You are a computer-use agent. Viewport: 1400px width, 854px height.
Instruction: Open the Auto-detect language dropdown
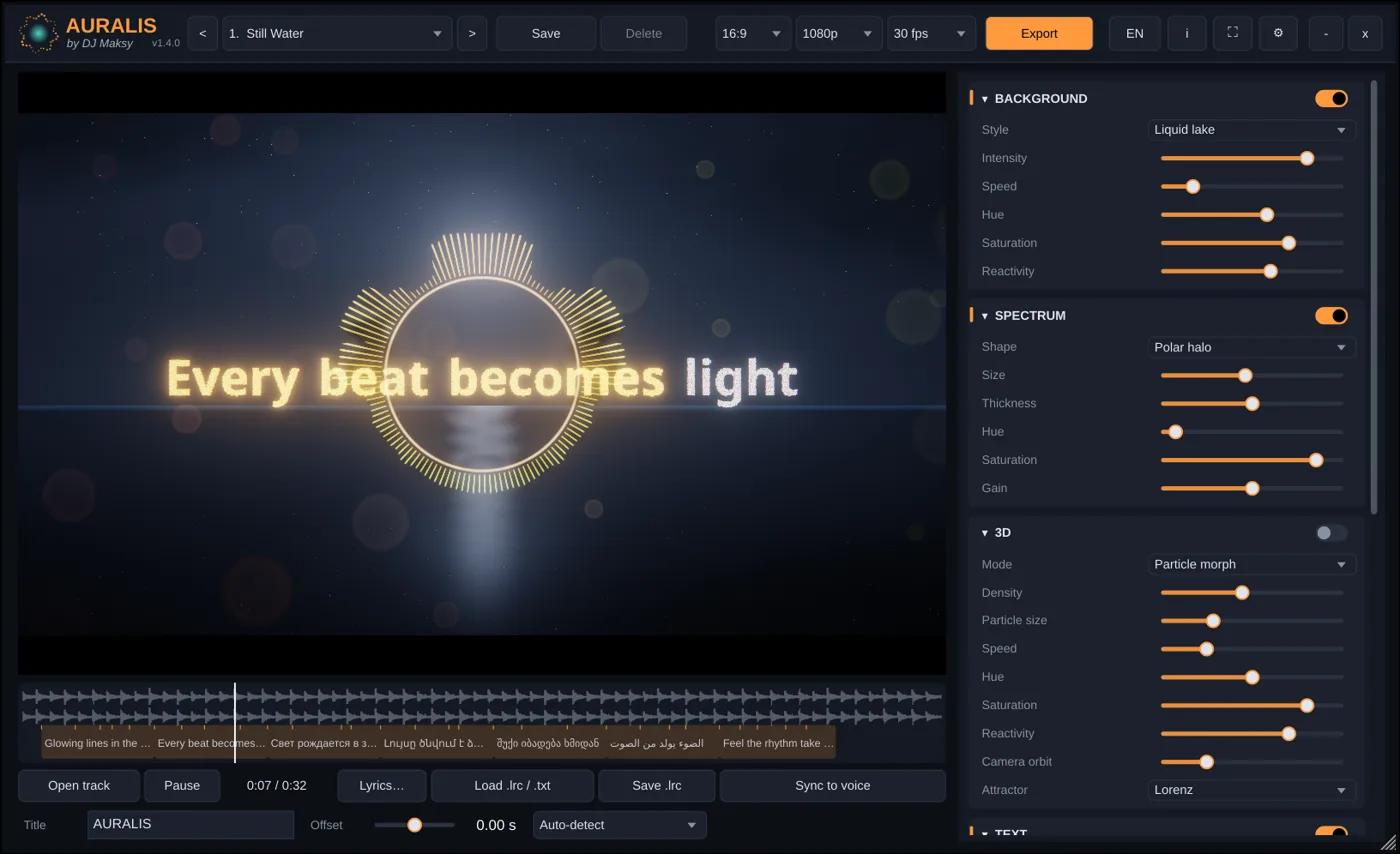(619, 825)
